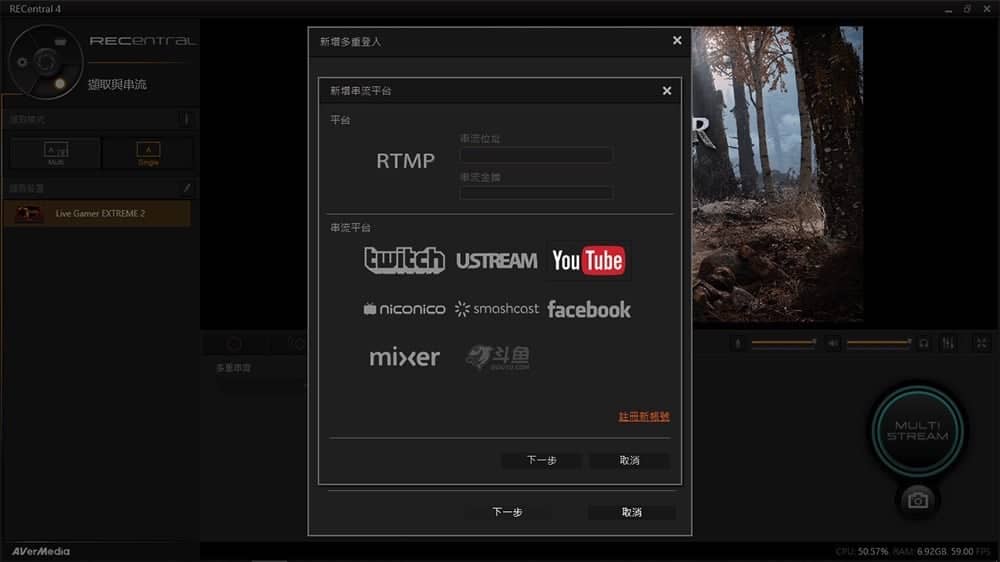Click the 6.92GB RAM readout
The image size is (1000, 562).
(931, 551)
